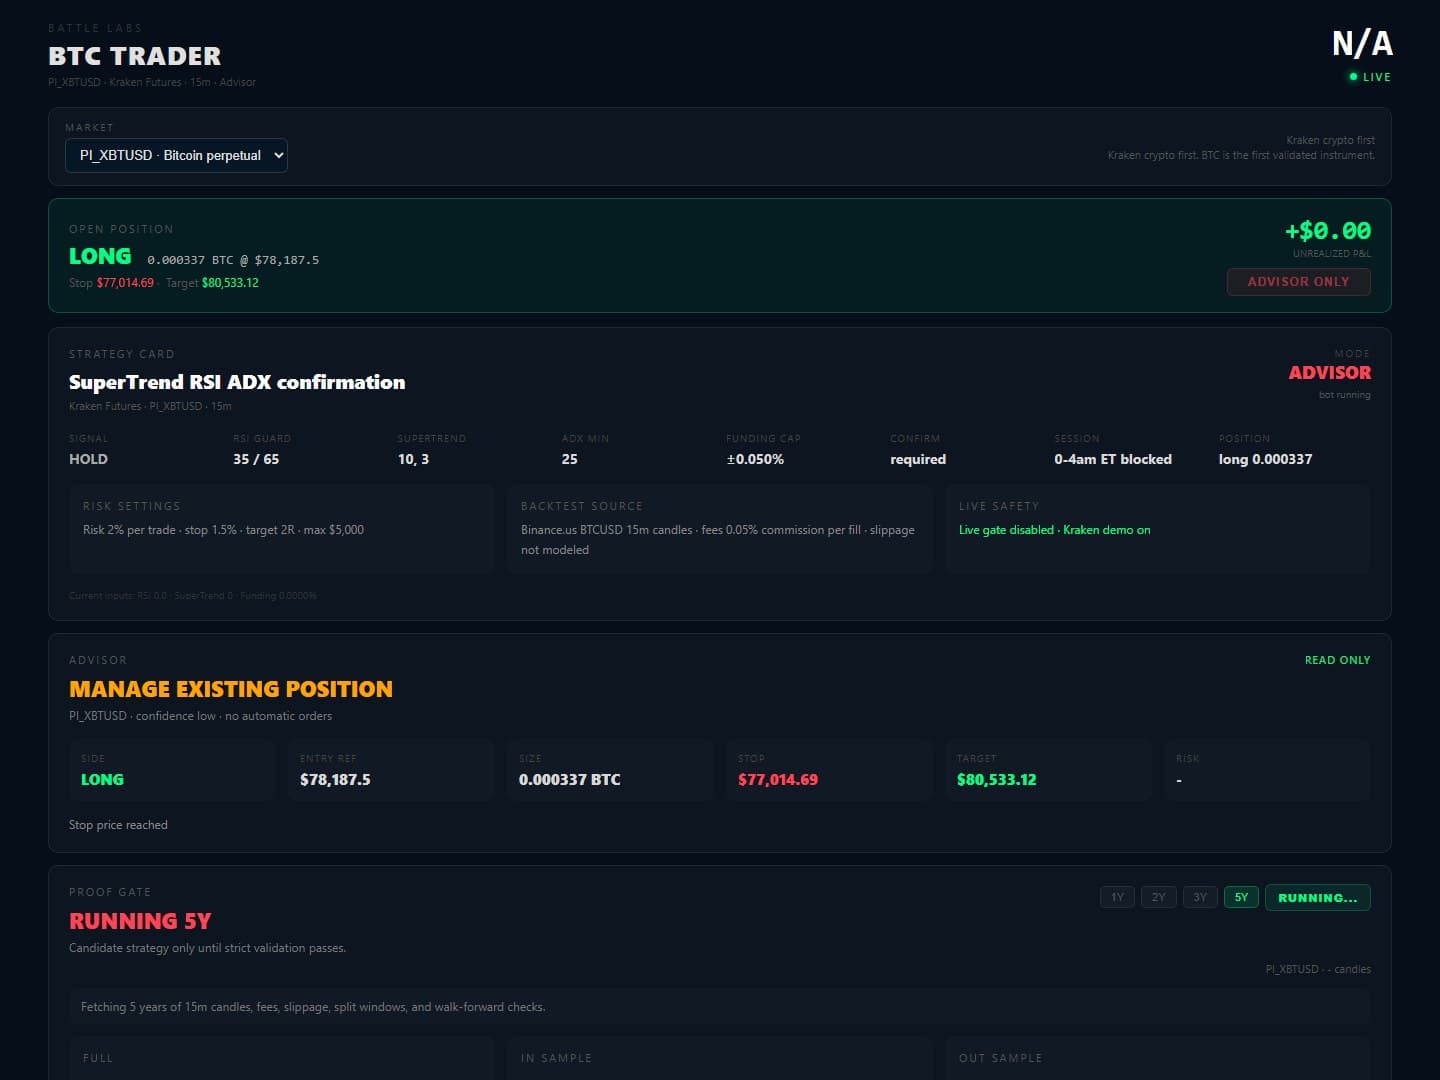The image size is (1440, 1080).
Task: Click the advisor target $80,533.12 cell
Action: click(1048, 770)
